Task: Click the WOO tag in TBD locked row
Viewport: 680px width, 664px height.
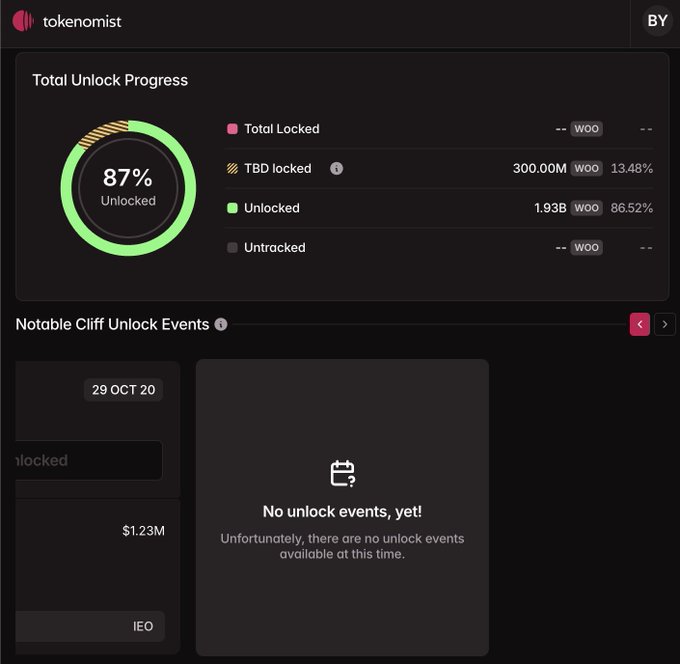Action: [x=586, y=168]
